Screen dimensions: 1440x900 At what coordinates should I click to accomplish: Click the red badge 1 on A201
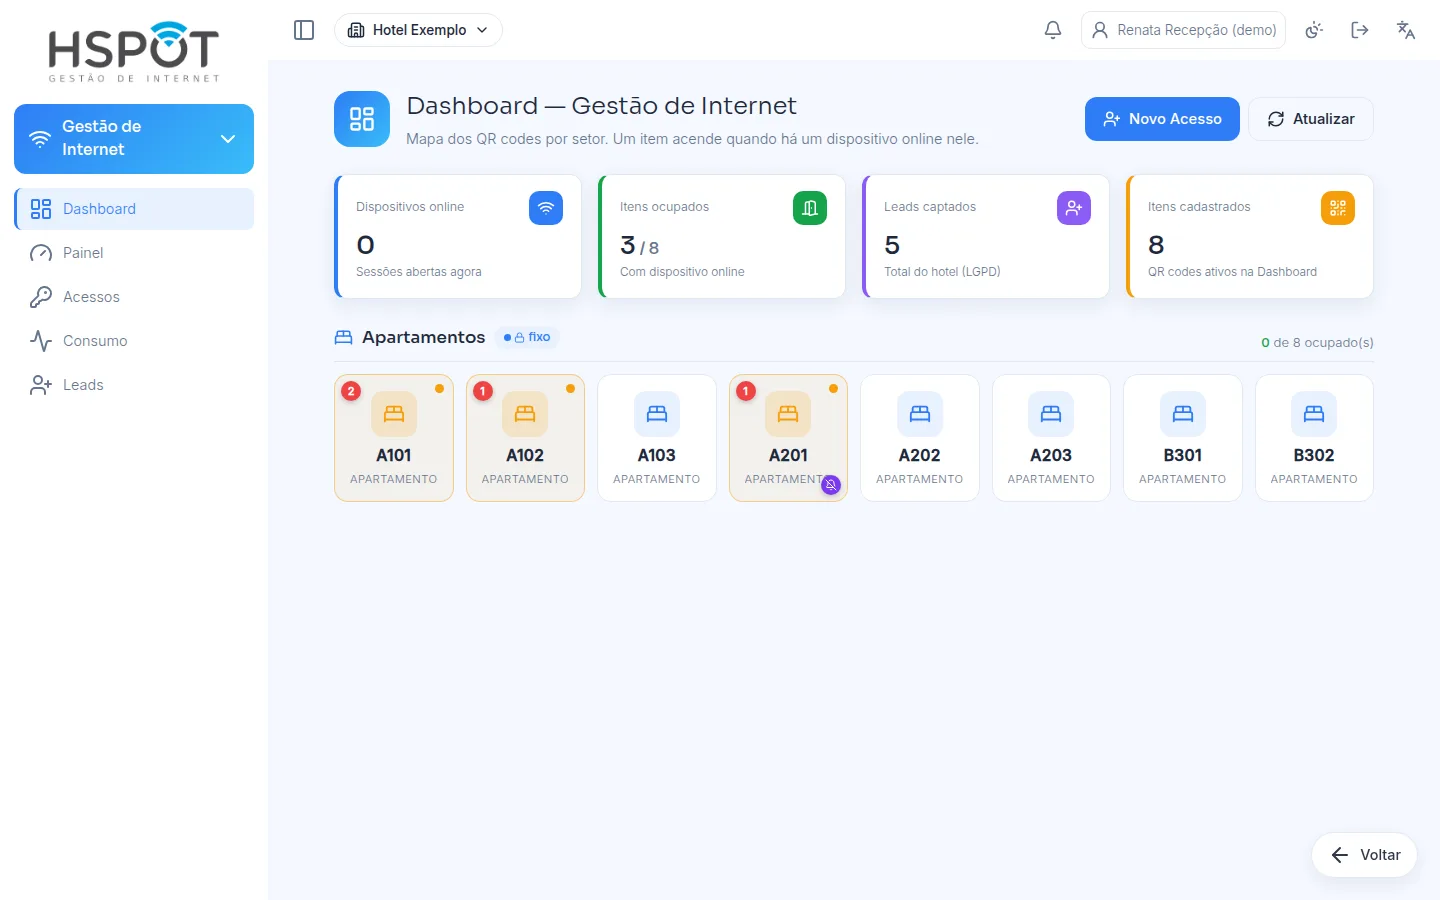pos(746,391)
